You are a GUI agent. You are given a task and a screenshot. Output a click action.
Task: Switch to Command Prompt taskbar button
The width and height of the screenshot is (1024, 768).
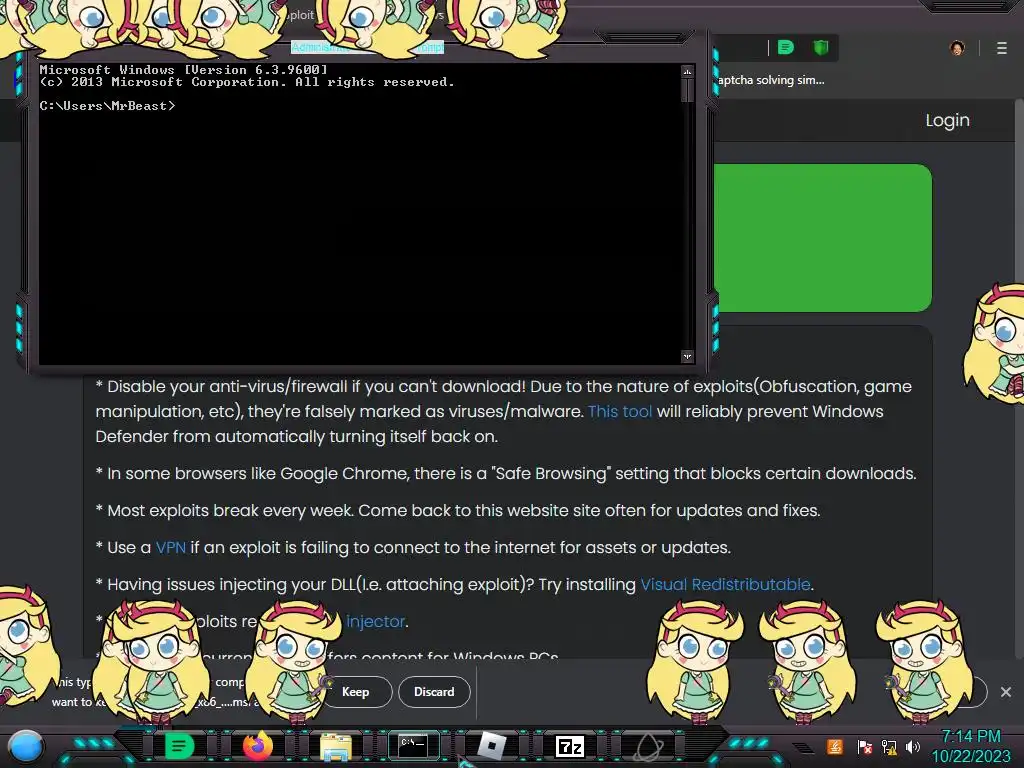pos(413,745)
